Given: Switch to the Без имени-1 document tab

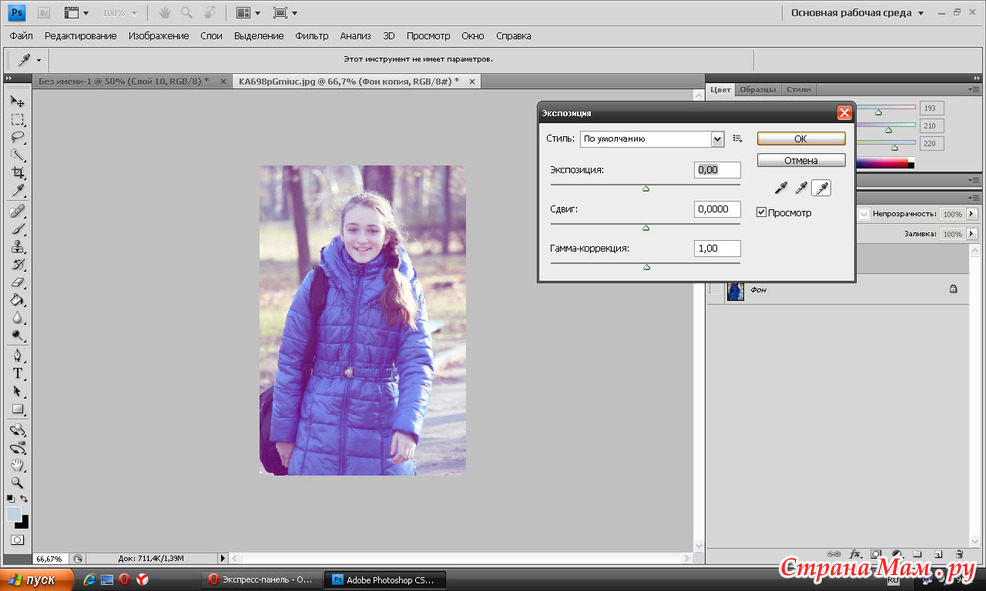Looking at the screenshot, I should (123, 81).
